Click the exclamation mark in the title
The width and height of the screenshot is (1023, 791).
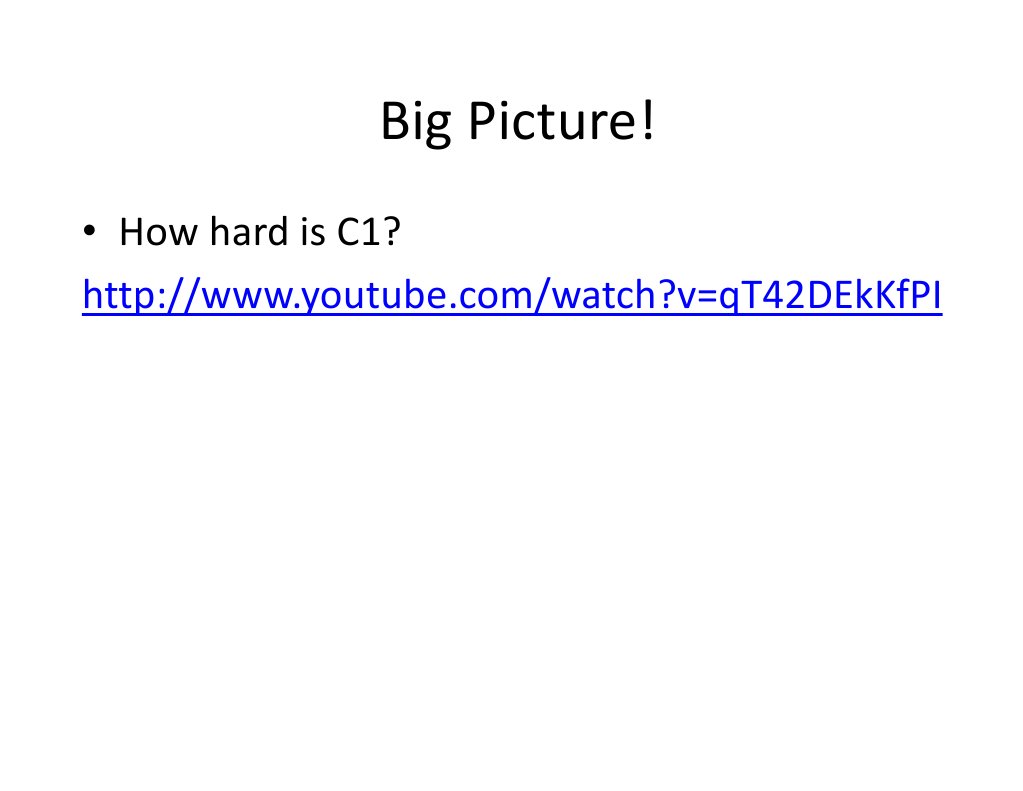tap(647, 121)
